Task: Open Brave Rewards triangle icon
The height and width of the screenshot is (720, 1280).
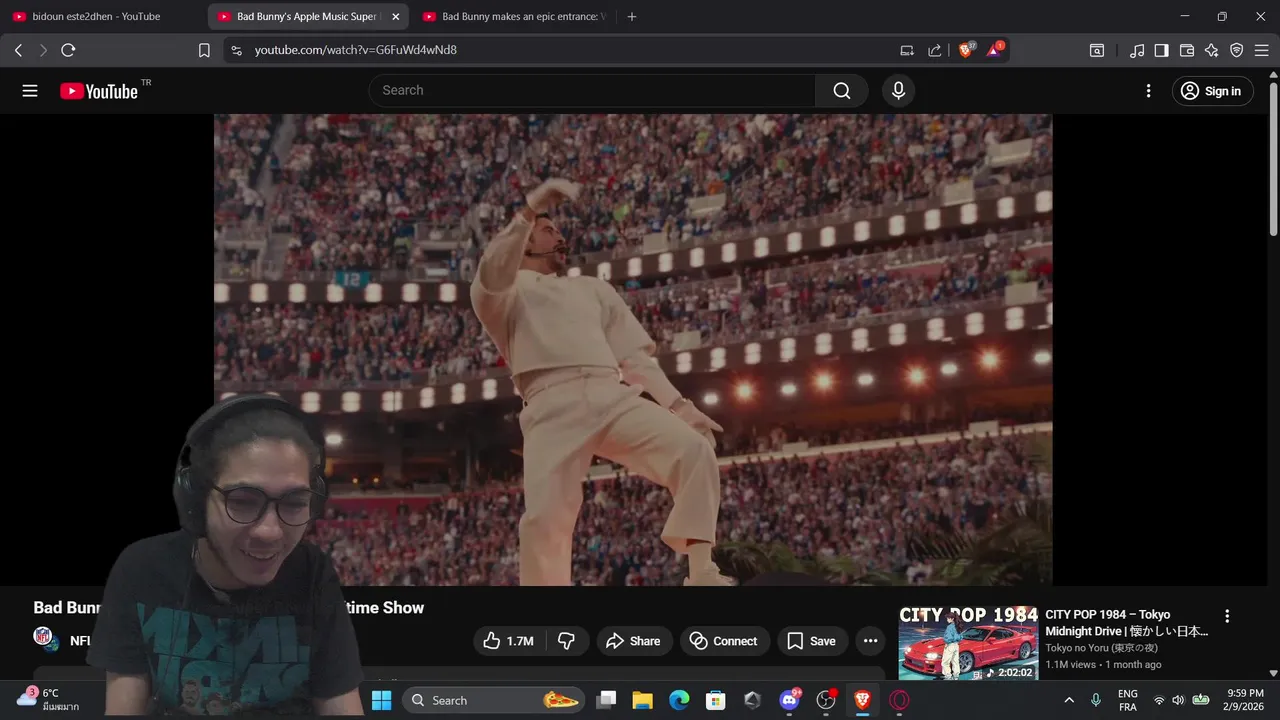Action: coord(995,49)
